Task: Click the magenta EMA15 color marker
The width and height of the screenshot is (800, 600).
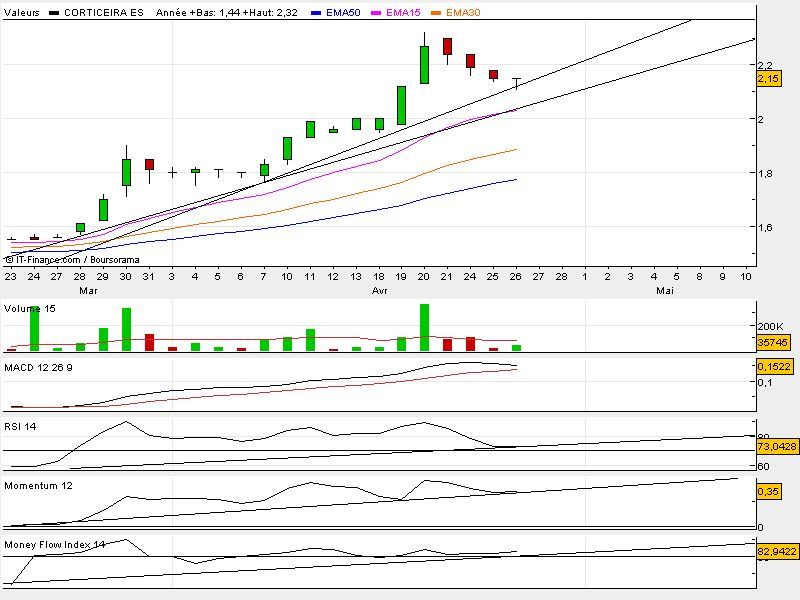Action: [376, 13]
